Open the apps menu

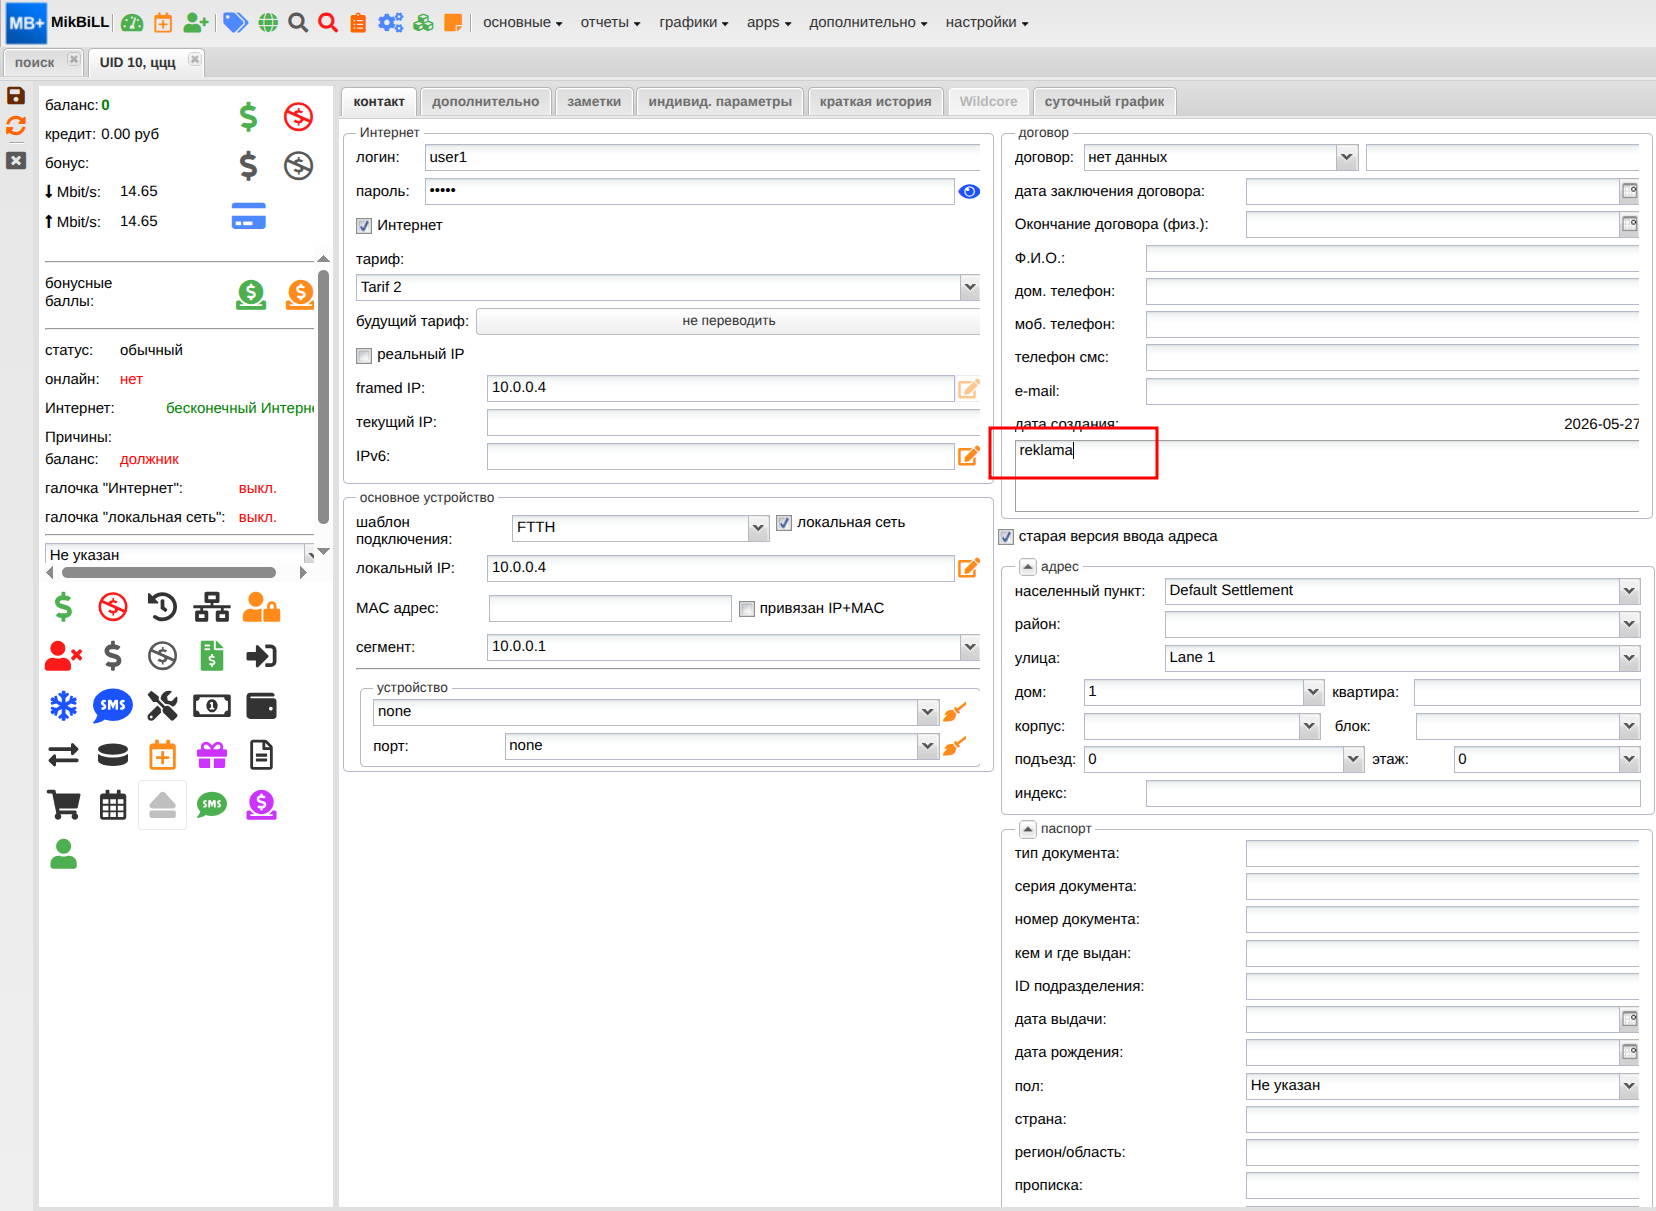coord(768,22)
